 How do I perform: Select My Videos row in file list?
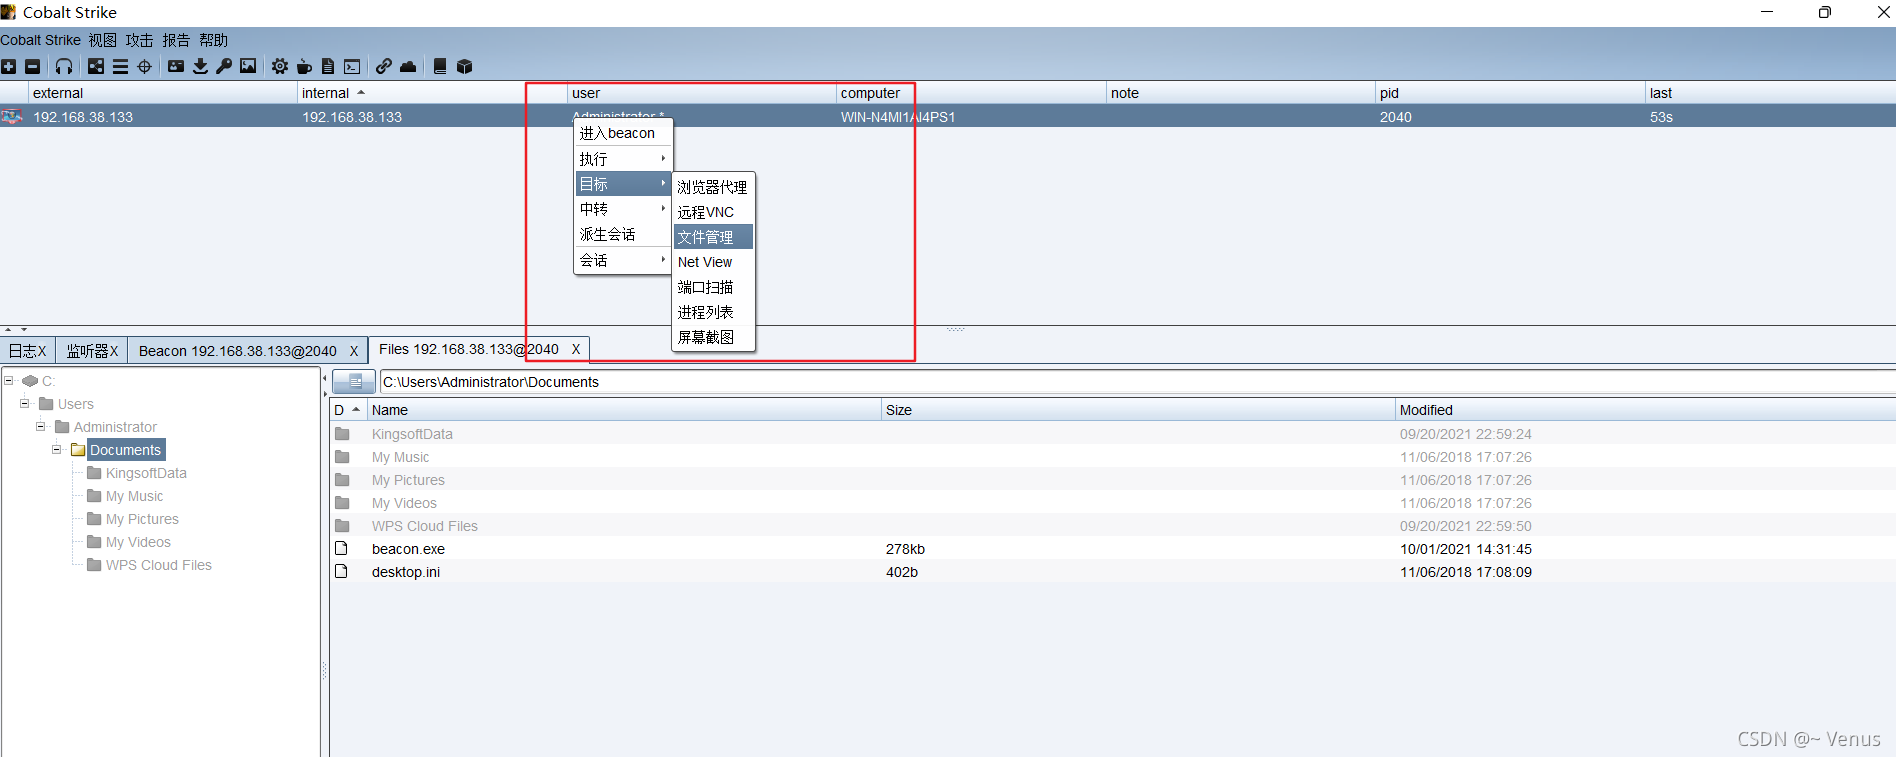click(1112, 502)
